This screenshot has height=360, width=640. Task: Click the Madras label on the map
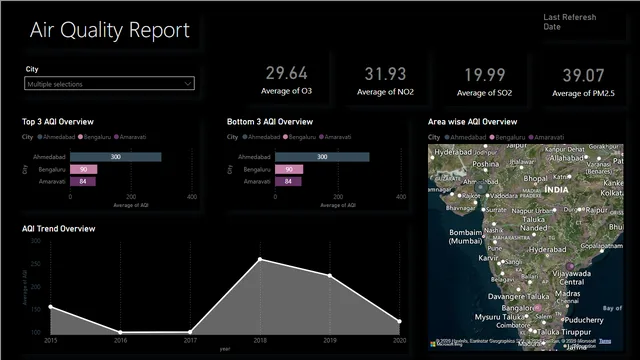[567, 293]
